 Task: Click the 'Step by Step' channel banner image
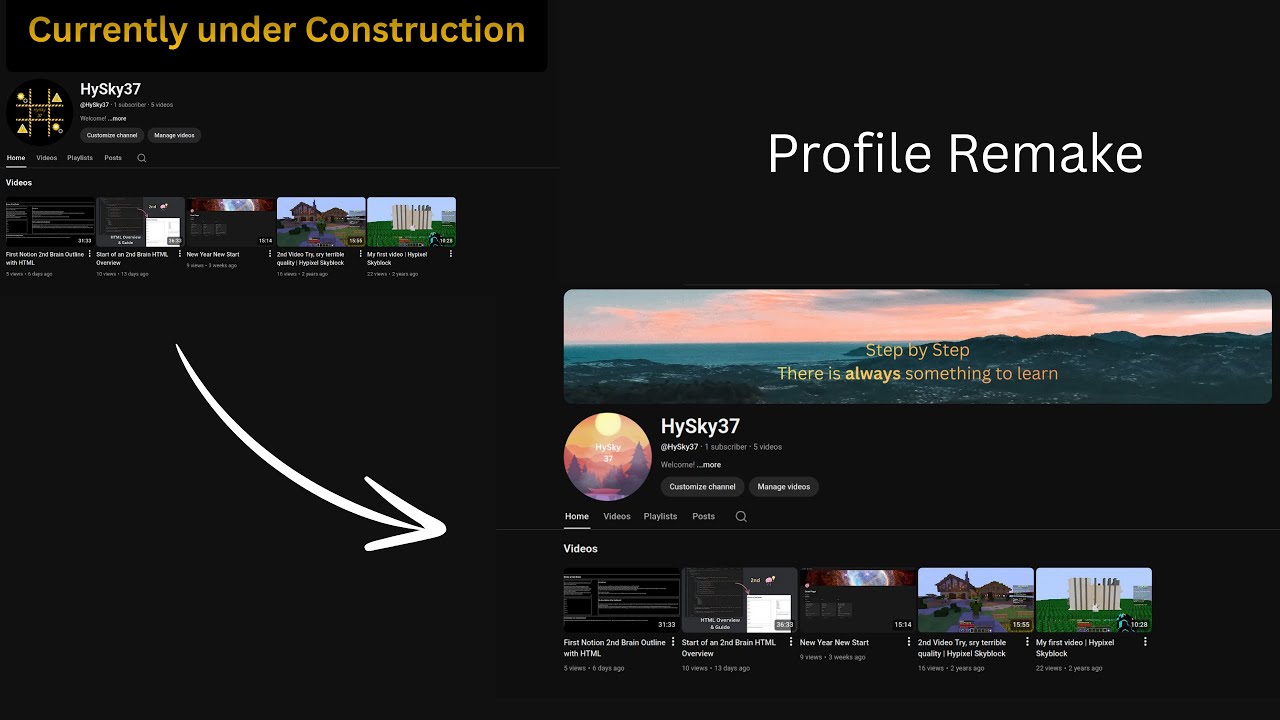(x=918, y=347)
